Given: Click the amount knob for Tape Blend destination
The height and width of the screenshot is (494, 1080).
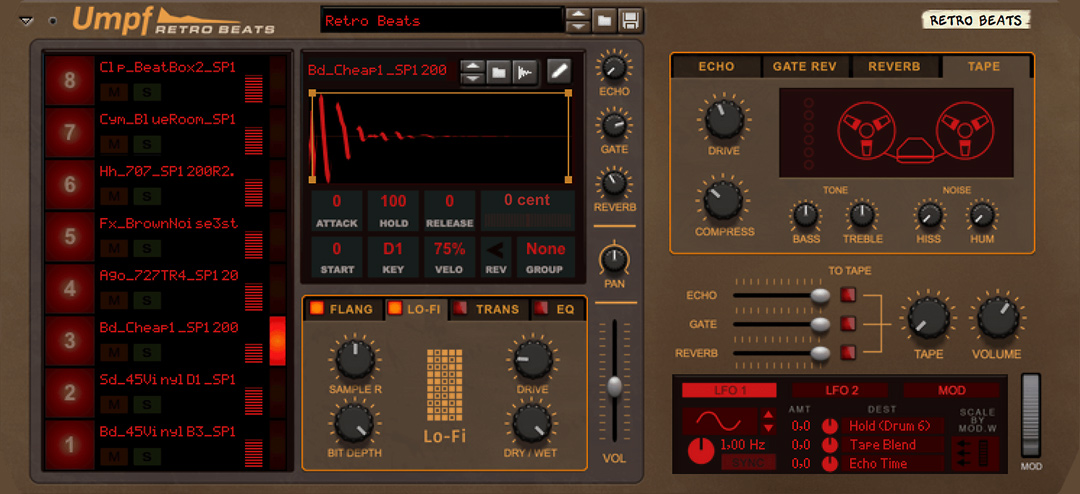Looking at the screenshot, I should (831, 445).
